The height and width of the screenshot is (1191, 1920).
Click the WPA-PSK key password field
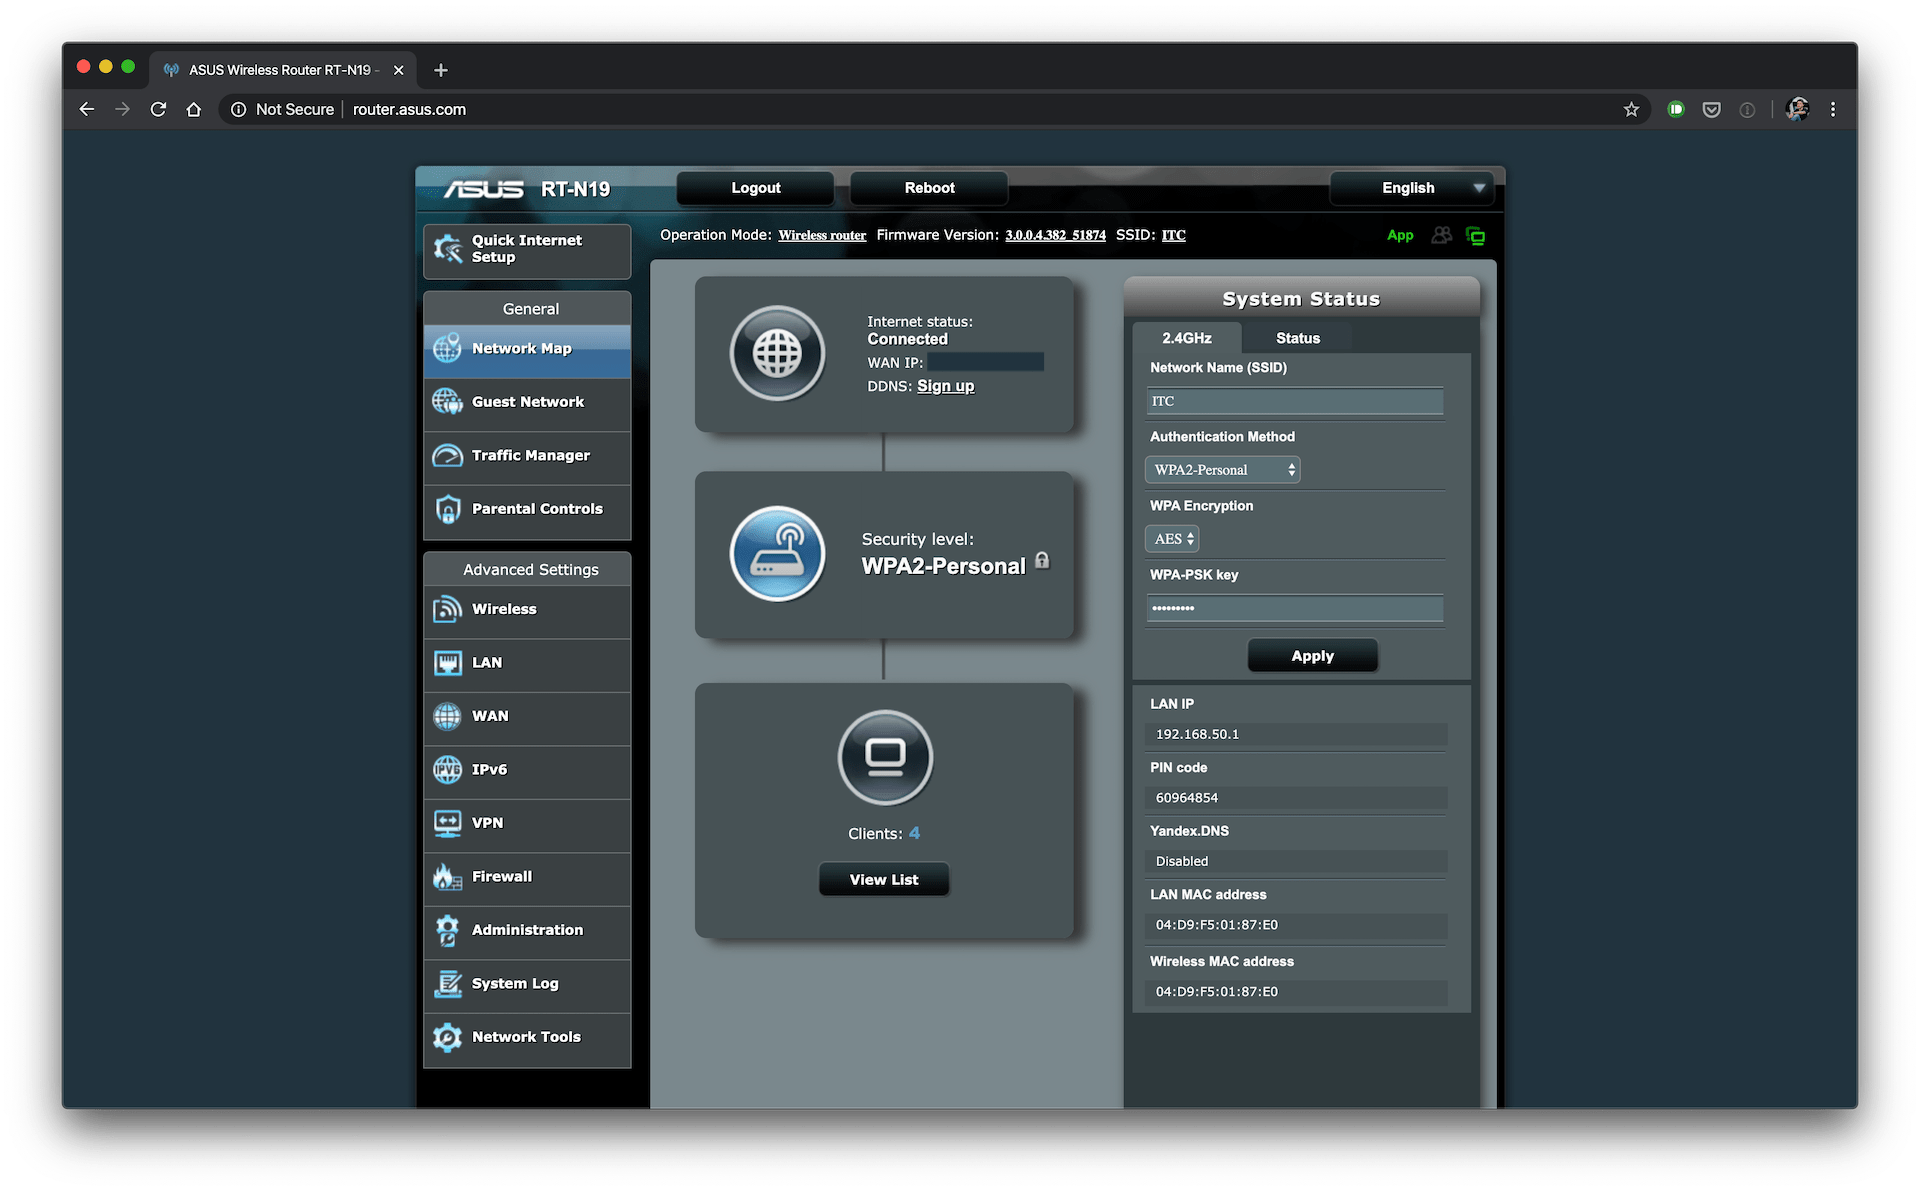[x=1294, y=608]
